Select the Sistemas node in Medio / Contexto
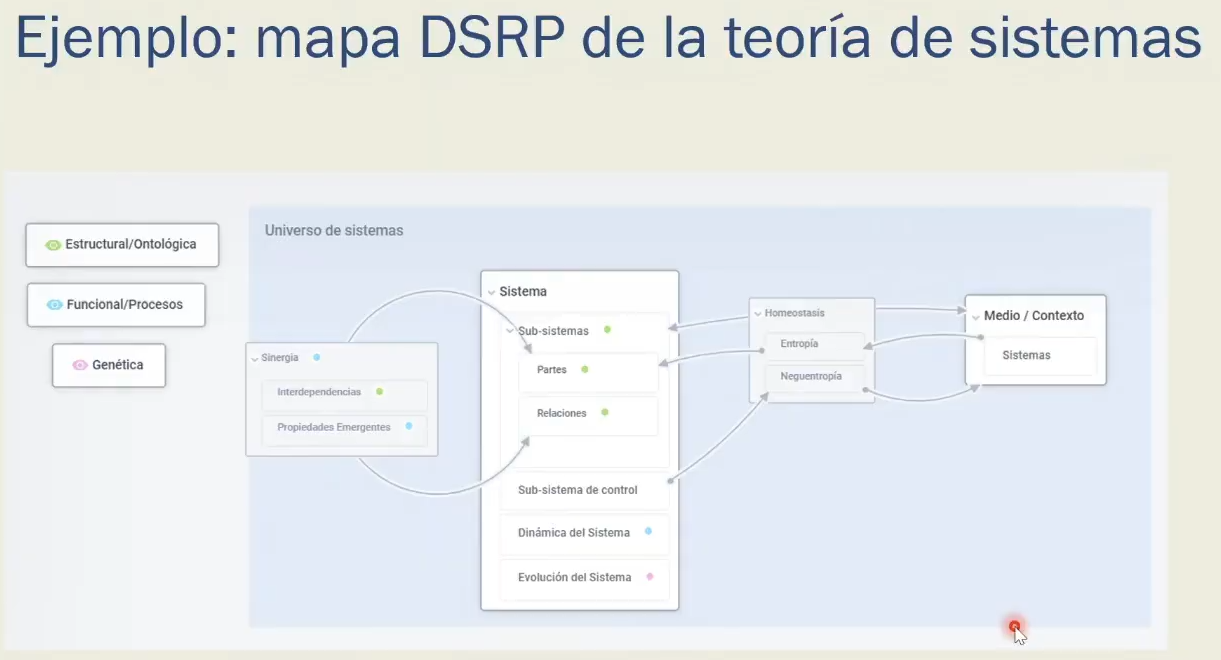Image resolution: width=1221 pixels, height=660 pixels. [x=1040, y=356]
